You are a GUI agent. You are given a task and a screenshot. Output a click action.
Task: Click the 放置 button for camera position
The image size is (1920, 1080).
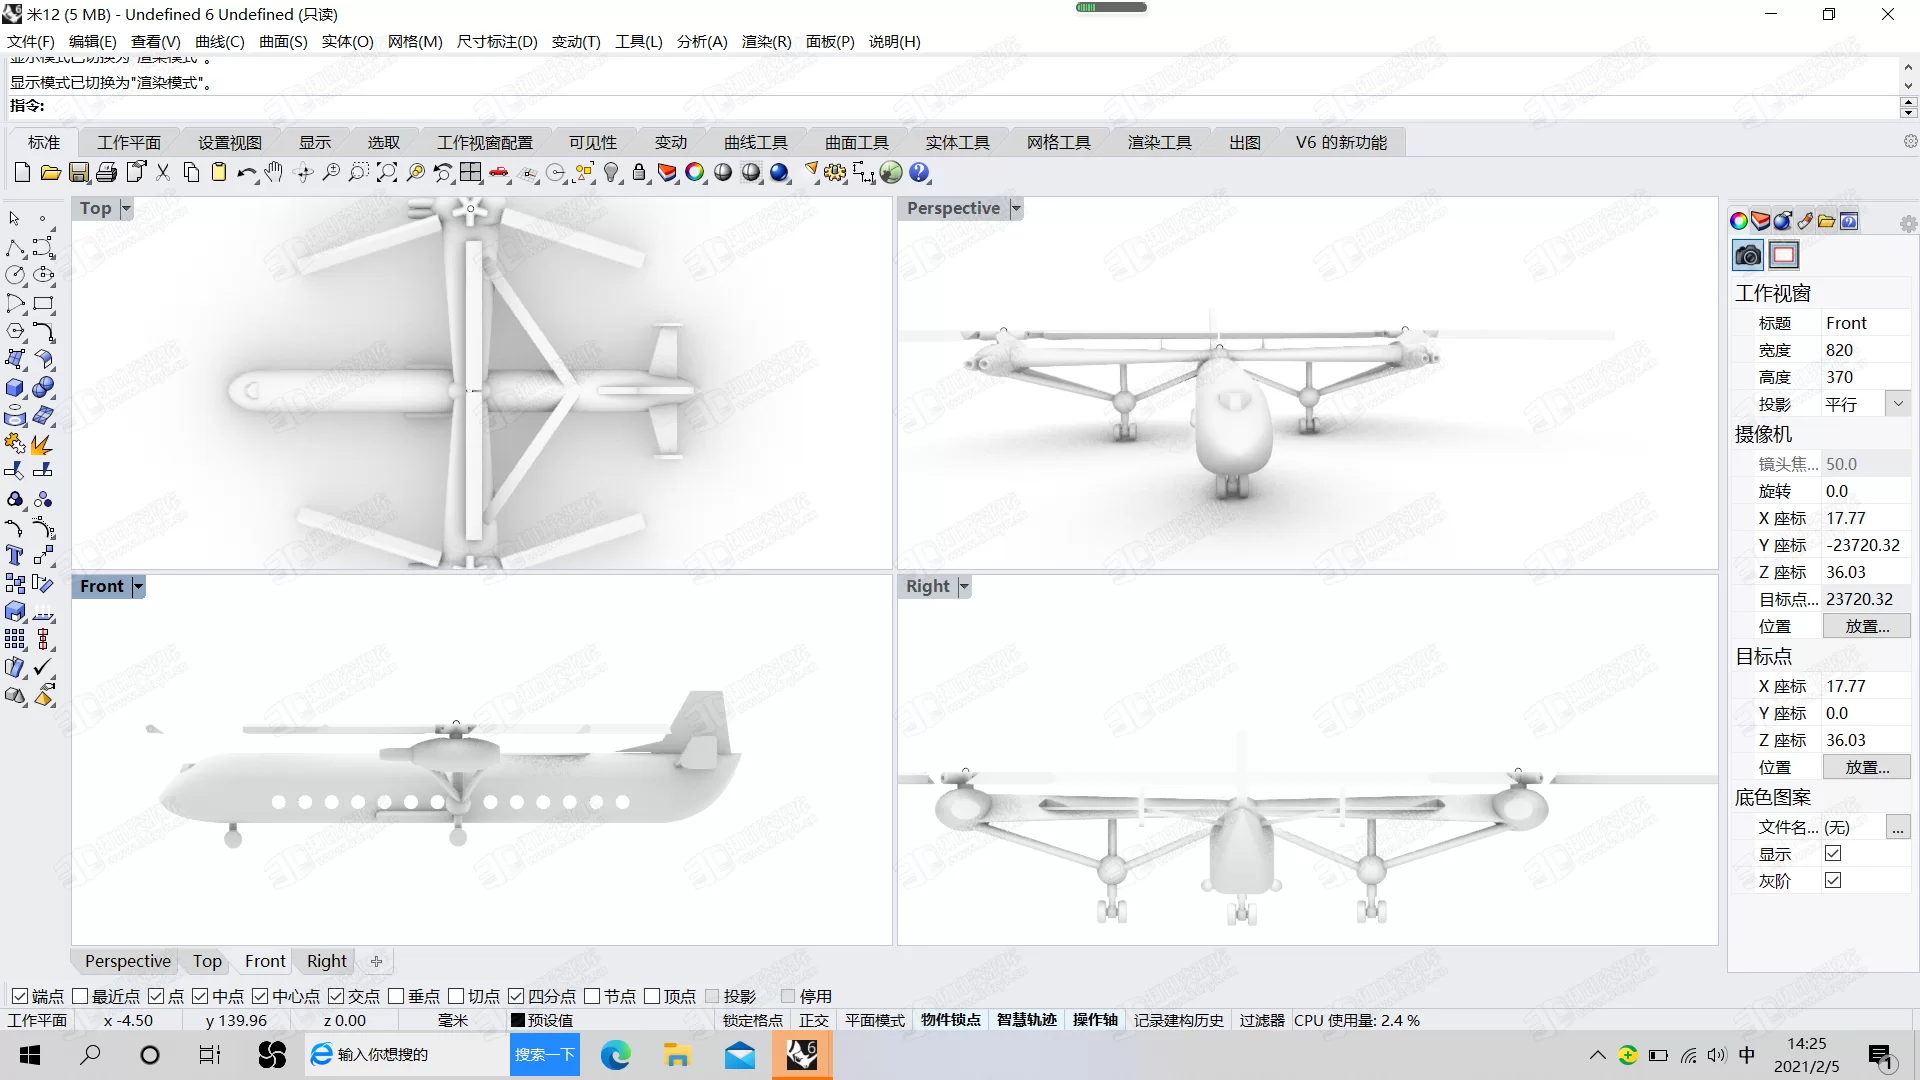click(x=1865, y=625)
